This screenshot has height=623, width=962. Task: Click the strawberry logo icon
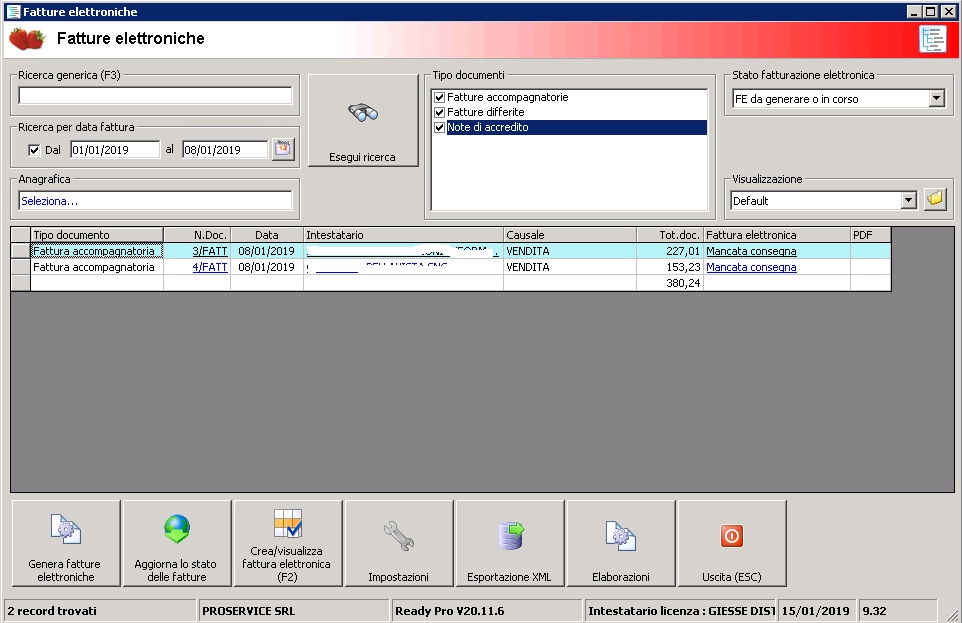[x=27, y=39]
